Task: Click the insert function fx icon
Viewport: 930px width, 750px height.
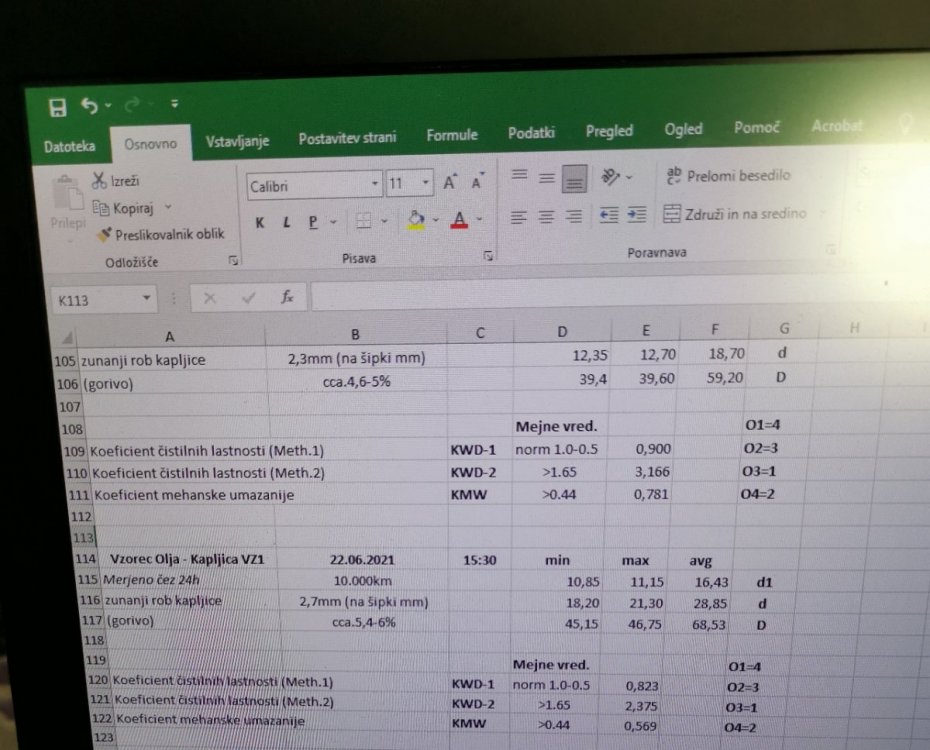Action: pyautogui.click(x=287, y=297)
